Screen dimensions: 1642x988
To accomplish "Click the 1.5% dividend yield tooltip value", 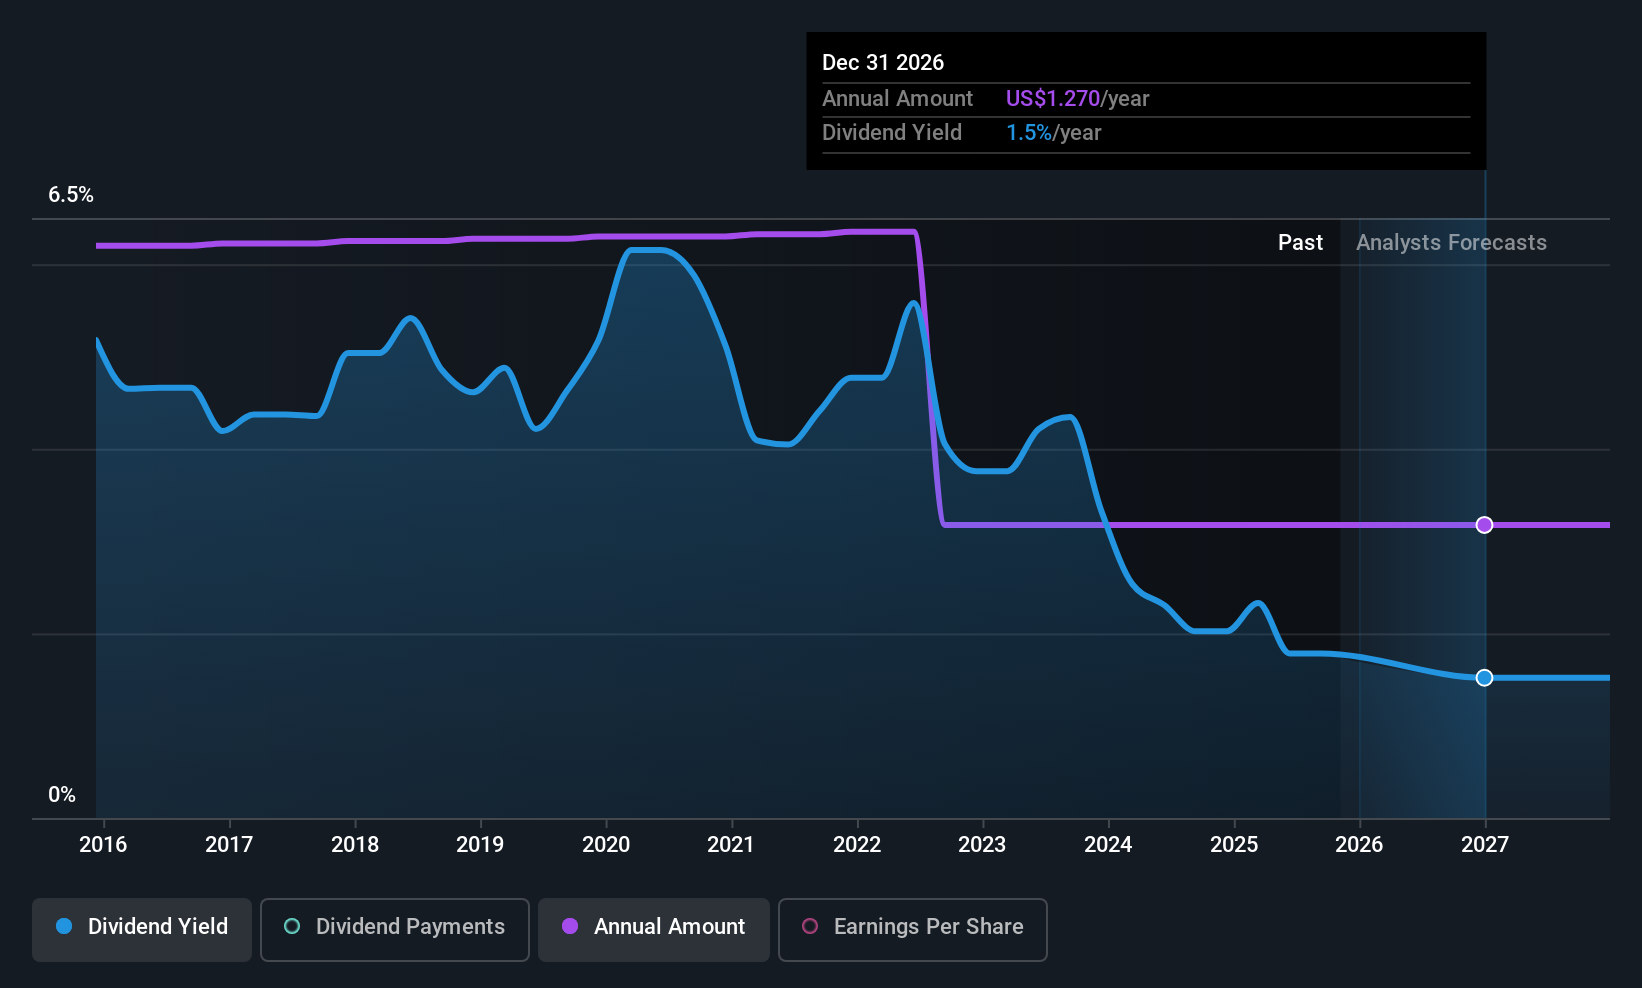I will point(1029,133).
